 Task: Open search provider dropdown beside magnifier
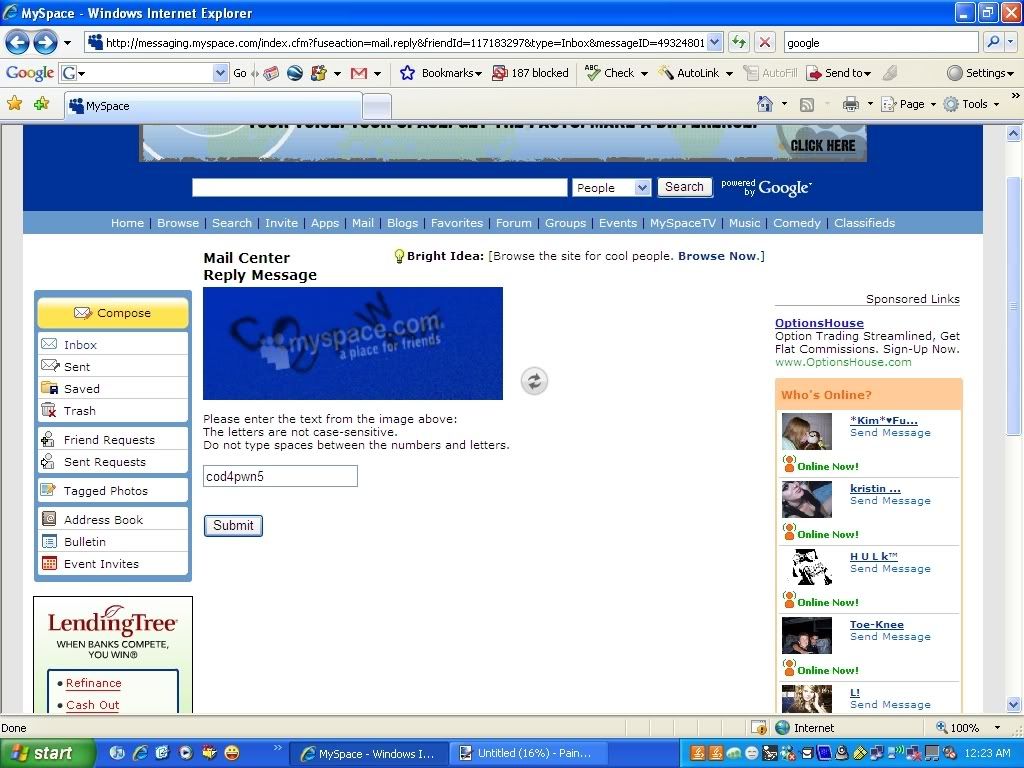pos(1010,43)
